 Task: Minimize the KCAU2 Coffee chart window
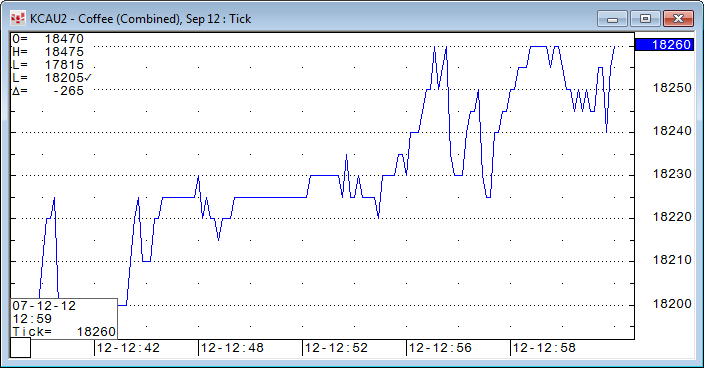(x=612, y=19)
